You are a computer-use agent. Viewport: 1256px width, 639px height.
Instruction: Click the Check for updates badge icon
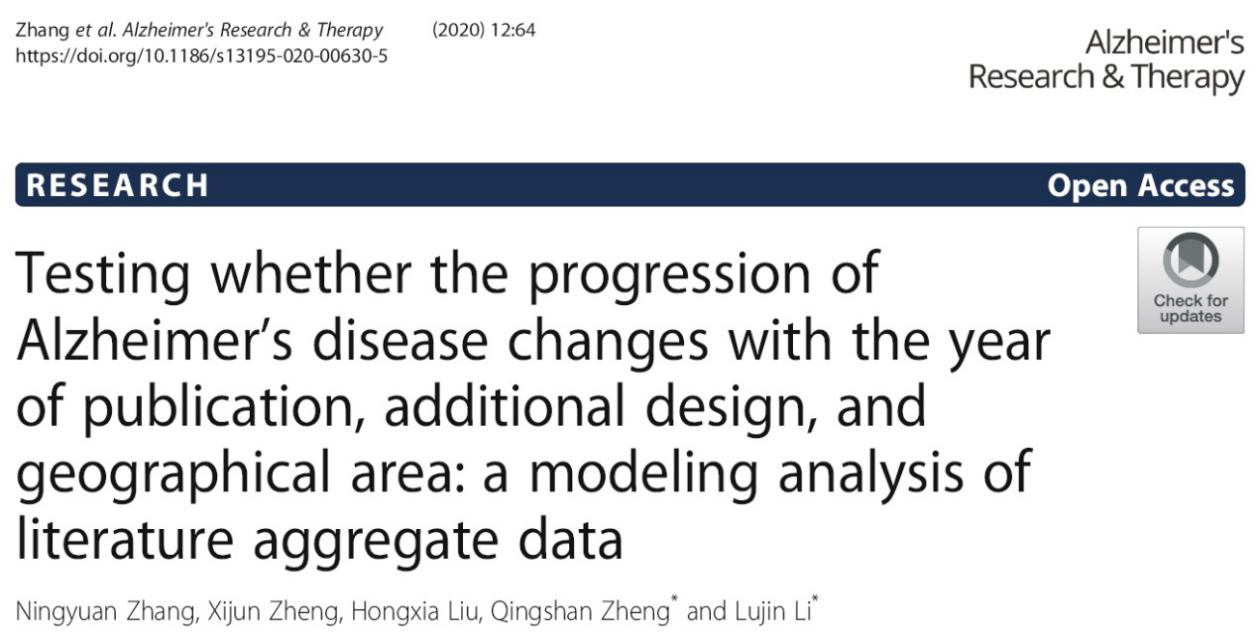[1190, 280]
